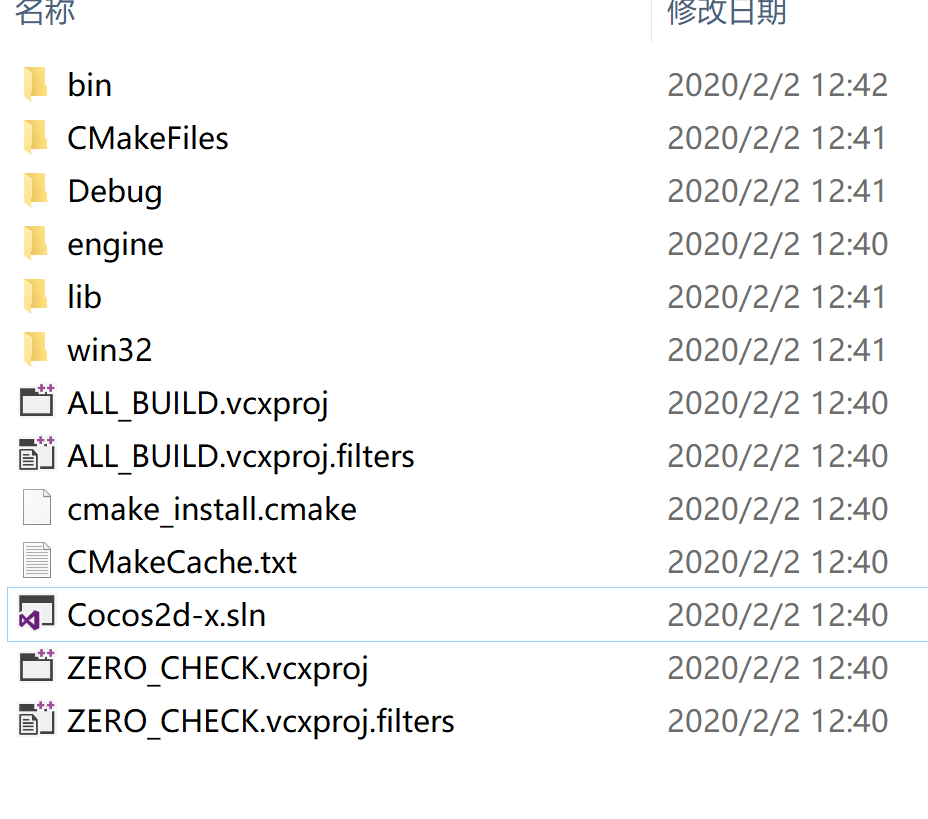Select the bin folder icon

click(x=36, y=84)
